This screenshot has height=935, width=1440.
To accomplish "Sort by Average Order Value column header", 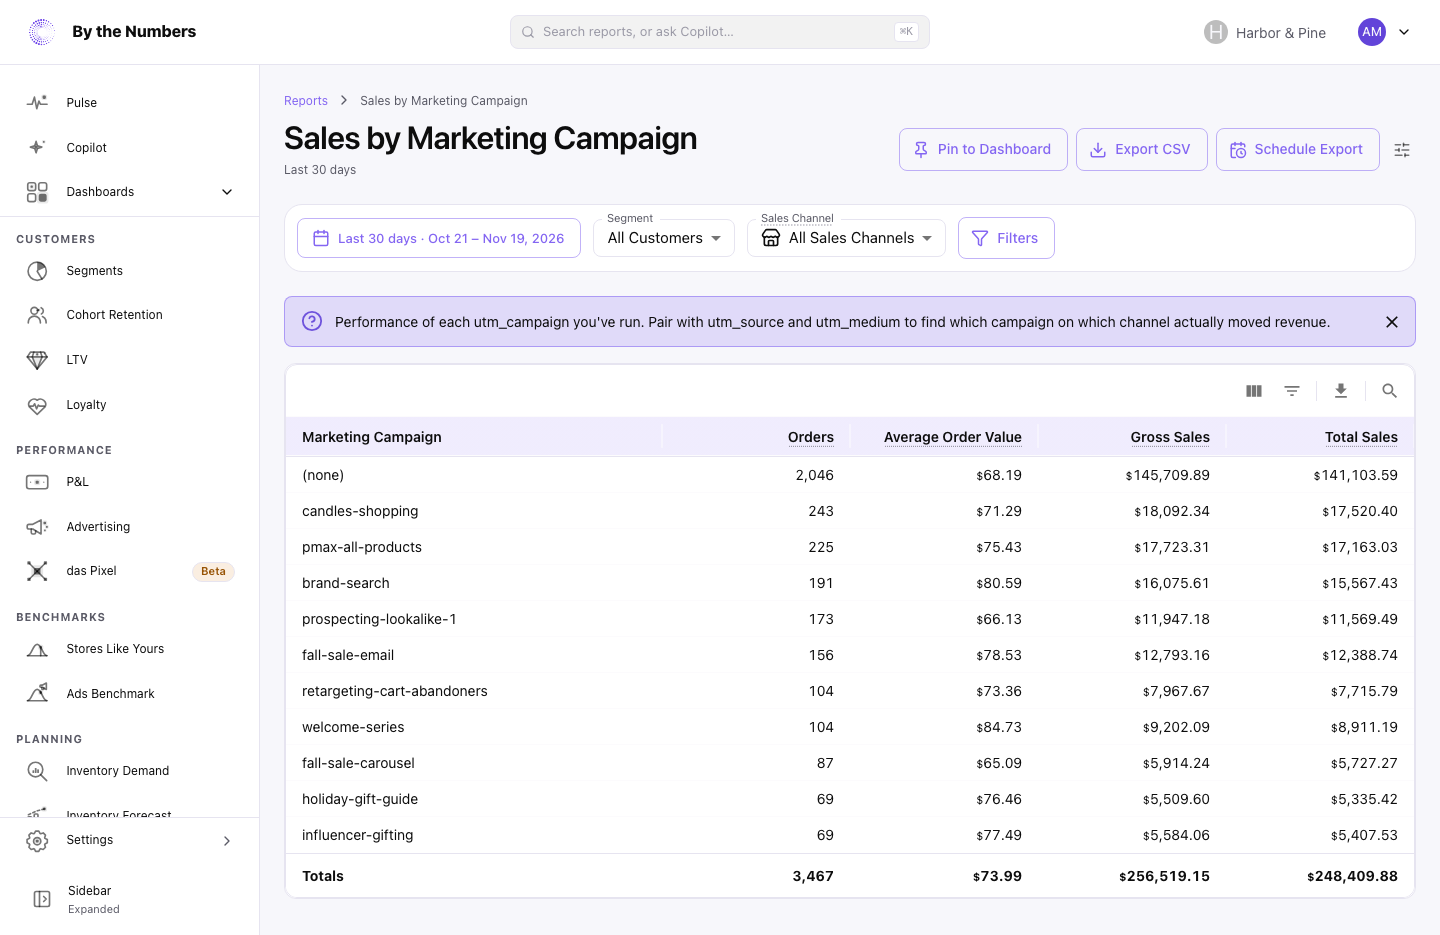I will 953,437.
